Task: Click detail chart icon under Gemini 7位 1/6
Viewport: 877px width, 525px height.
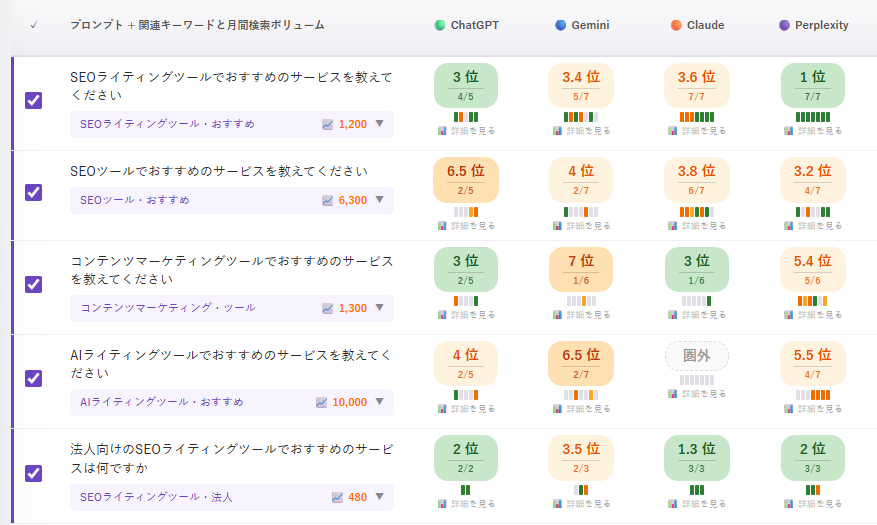Action: pyautogui.click(x=557, y=315)
